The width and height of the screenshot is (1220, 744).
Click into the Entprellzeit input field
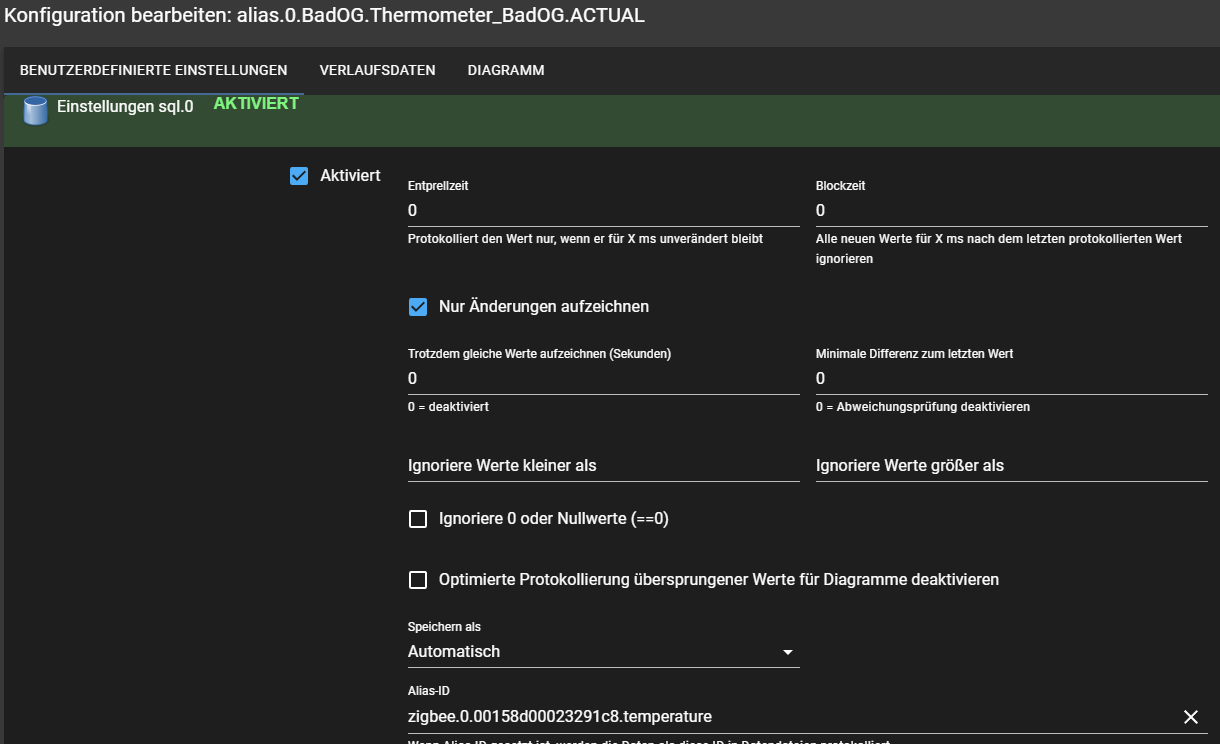coord(602,211)
